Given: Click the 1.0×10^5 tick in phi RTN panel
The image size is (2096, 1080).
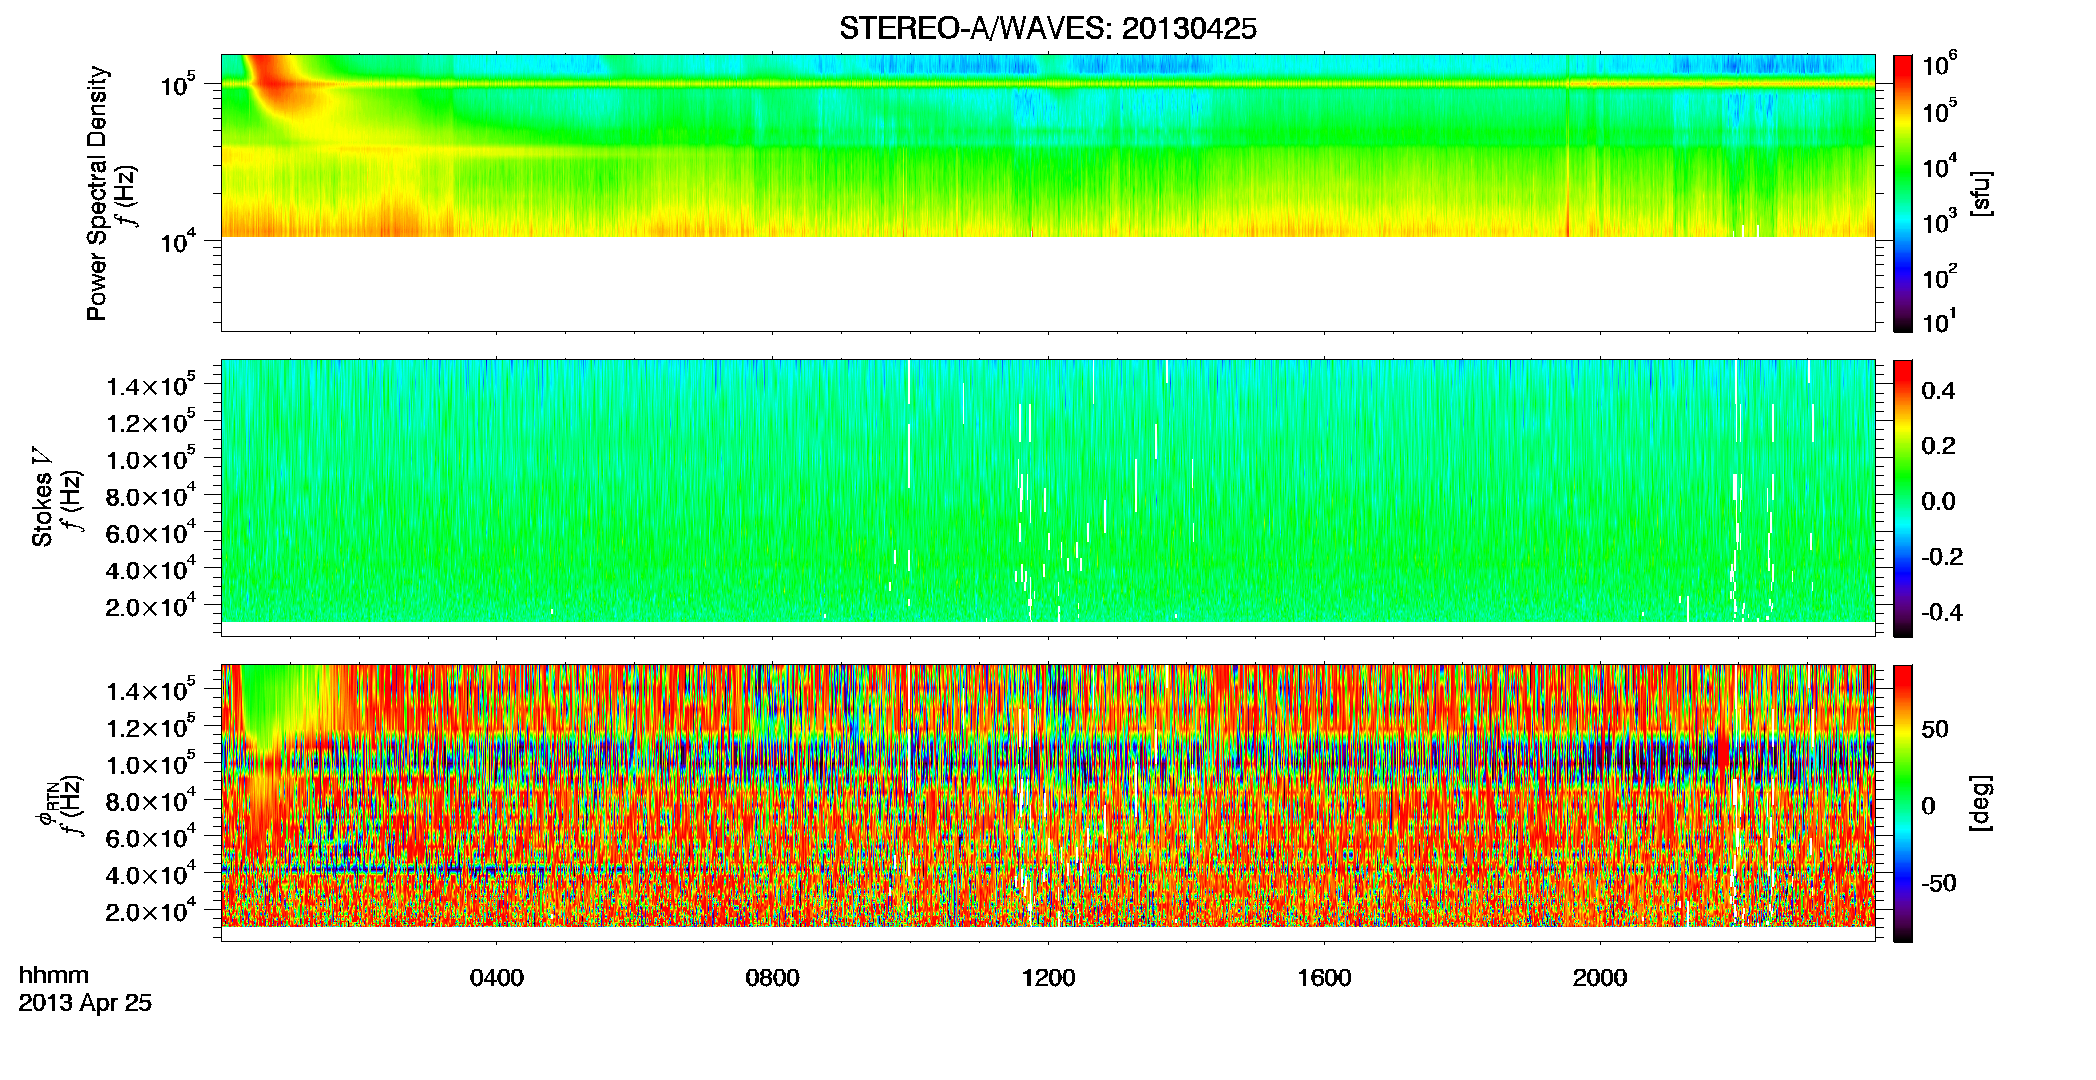Looking at the screenshot, I should coord(150,765).
